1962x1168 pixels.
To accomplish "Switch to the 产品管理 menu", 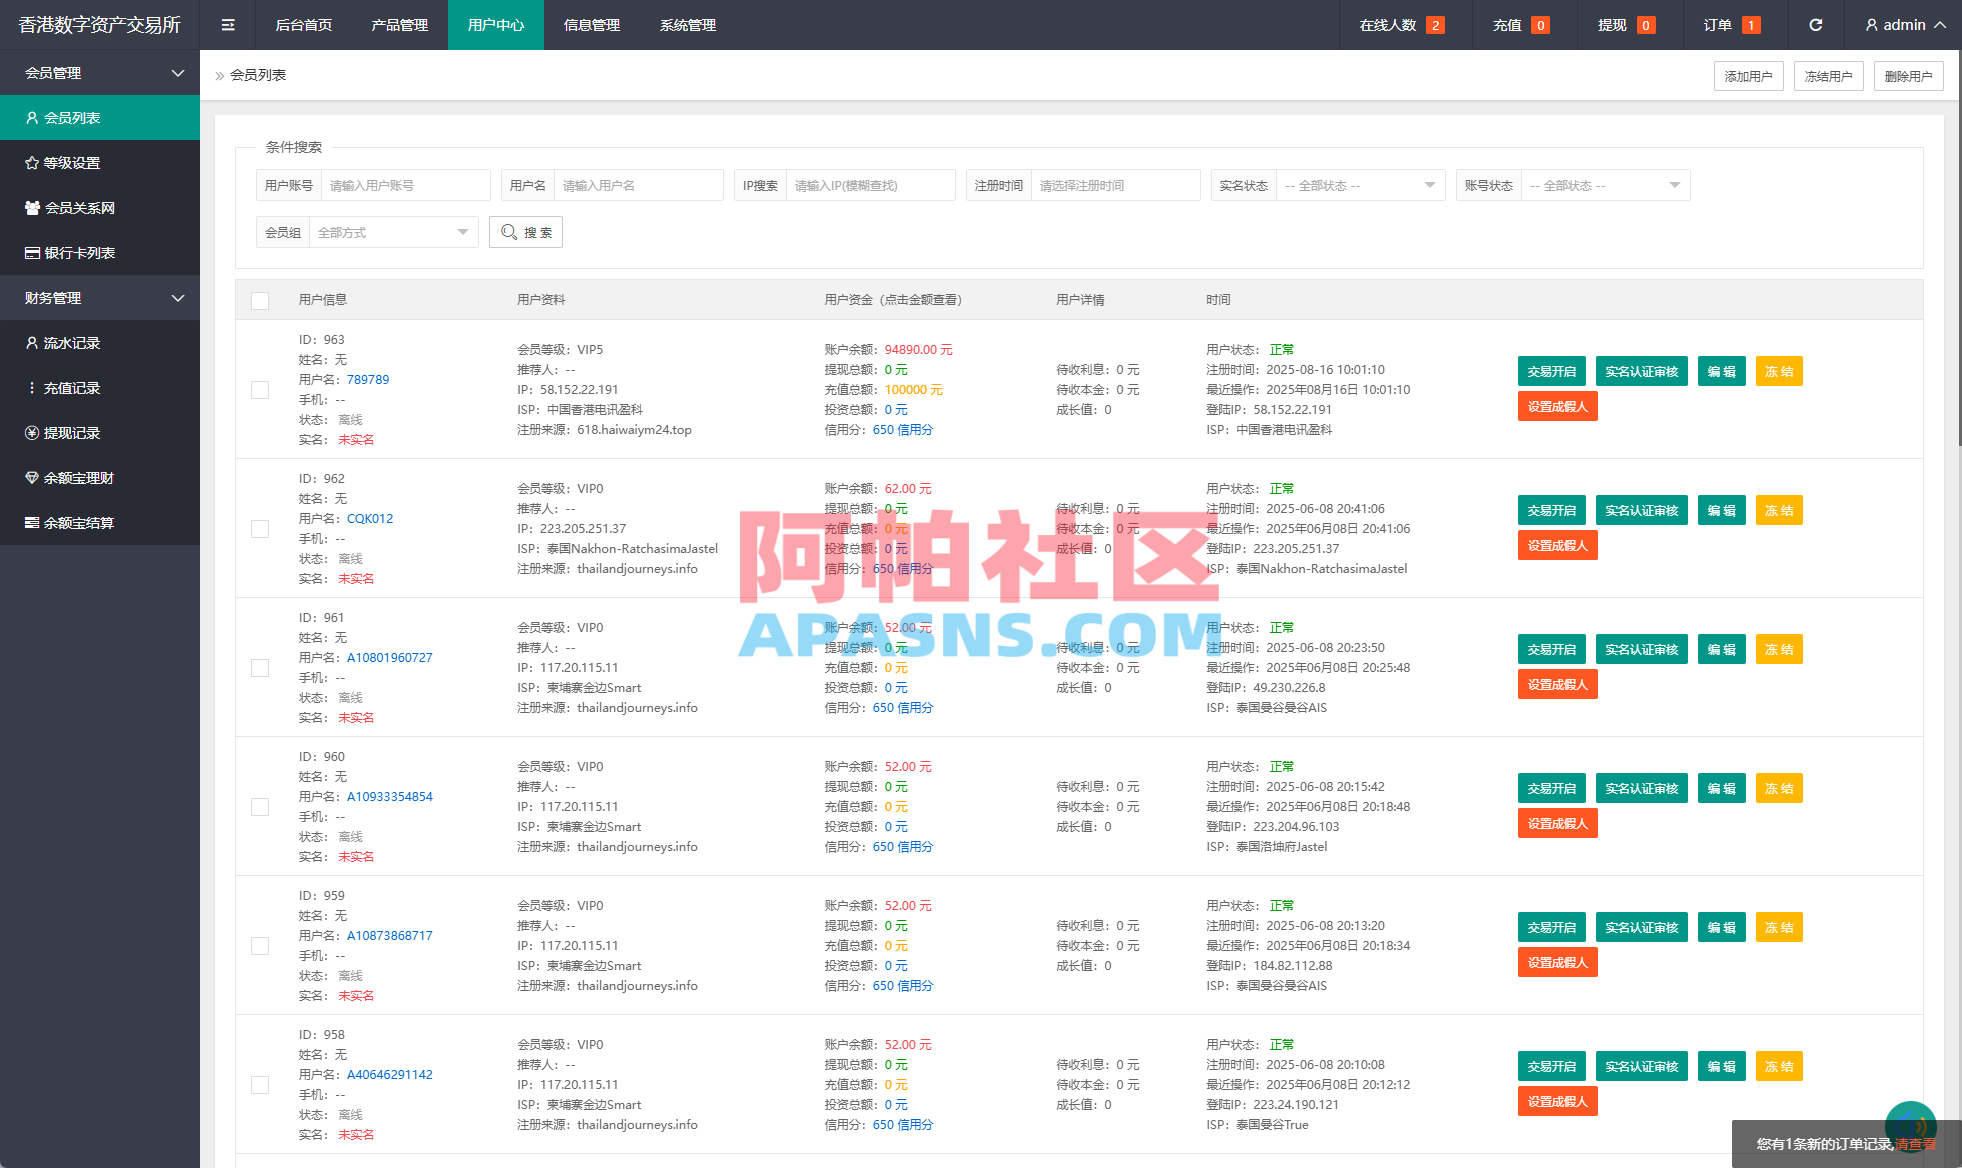I will point(399,24).
